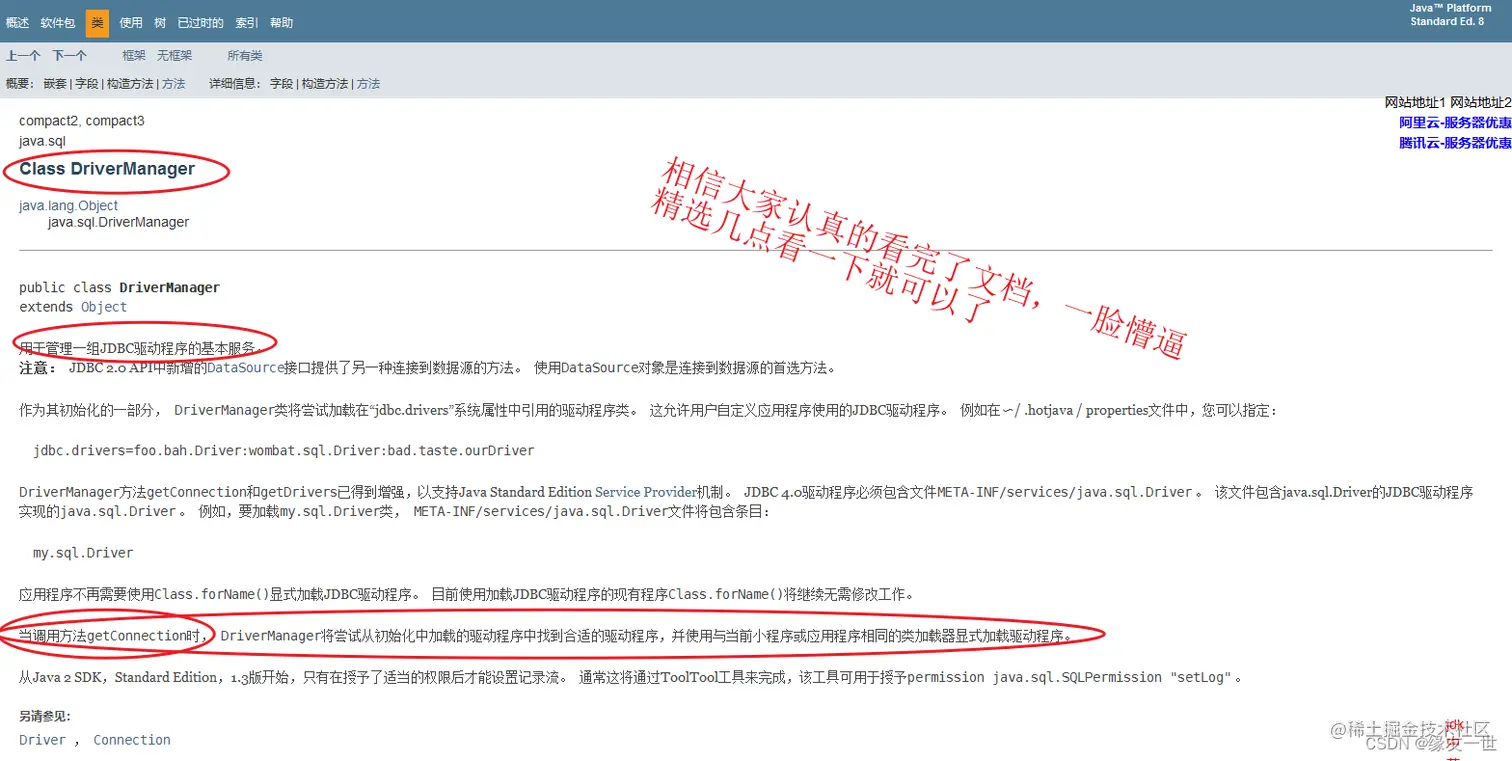Open the Service Provider link
This screenshot has height=761, width=1512.
(x=645, y=492)
